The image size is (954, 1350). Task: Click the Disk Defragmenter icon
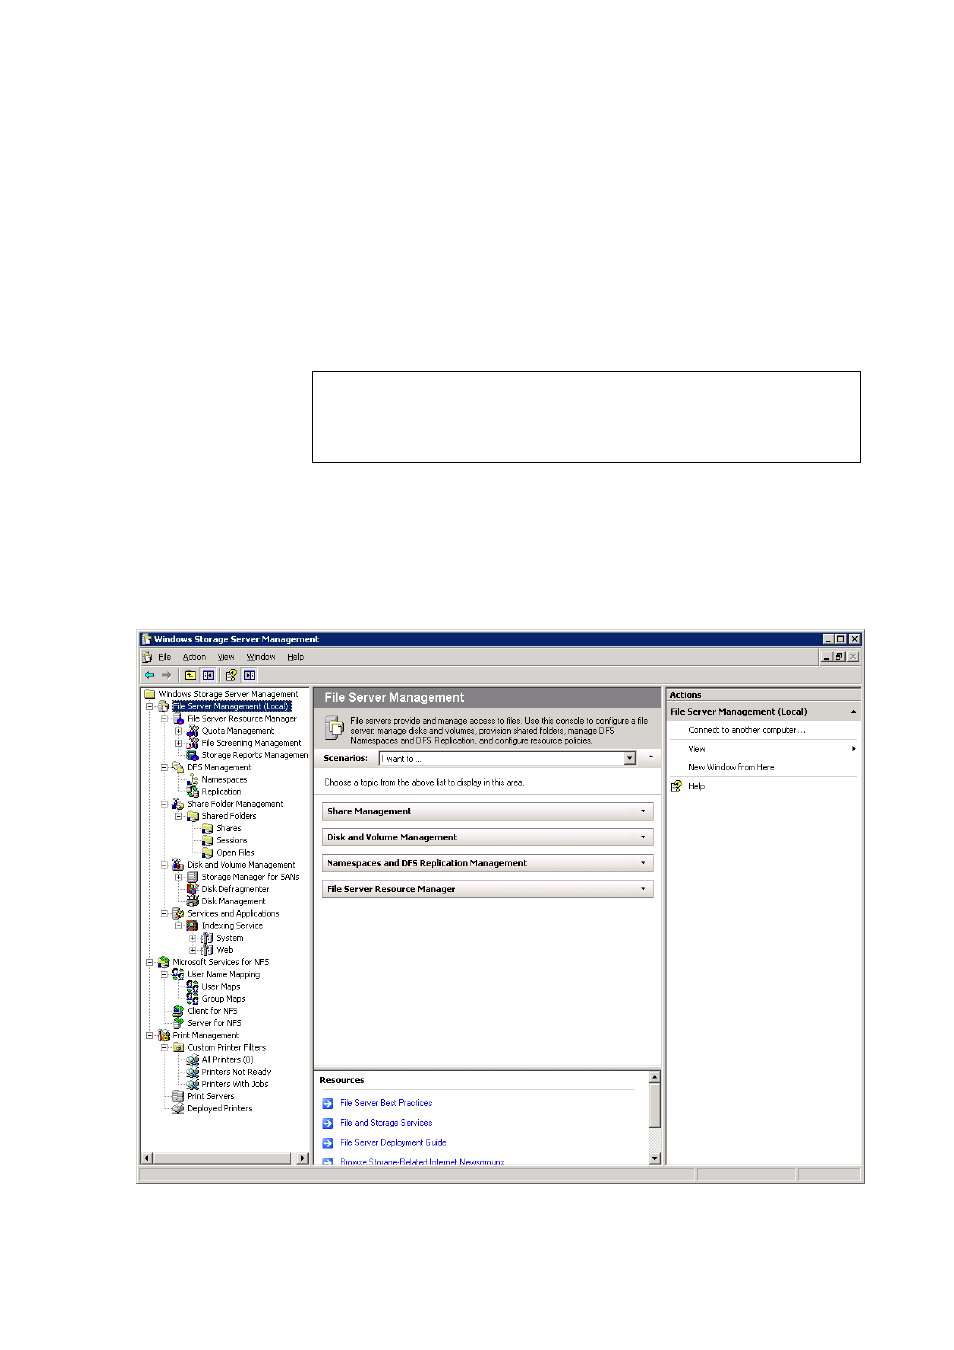[x=193, y=889]
